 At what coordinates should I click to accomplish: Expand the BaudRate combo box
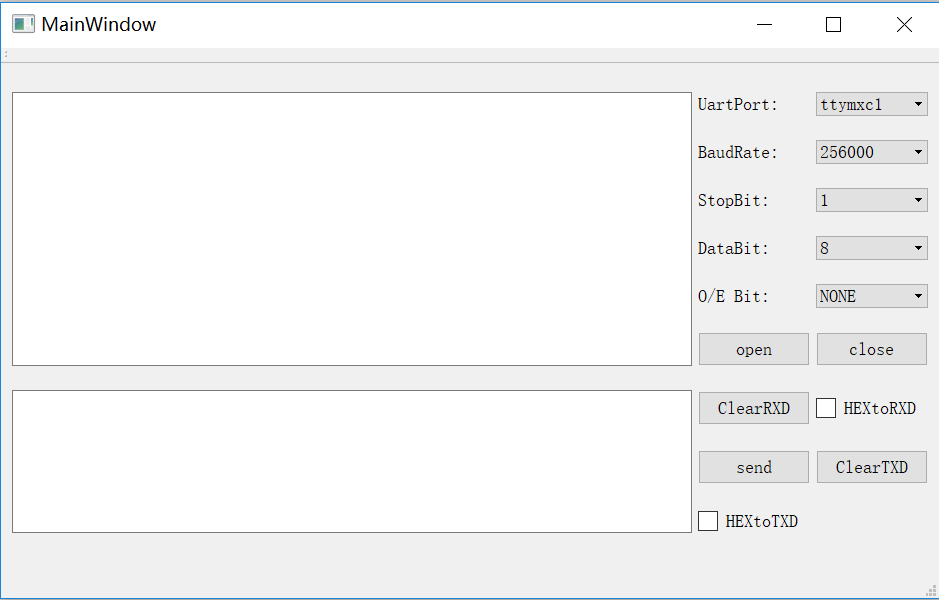point(871,152)
